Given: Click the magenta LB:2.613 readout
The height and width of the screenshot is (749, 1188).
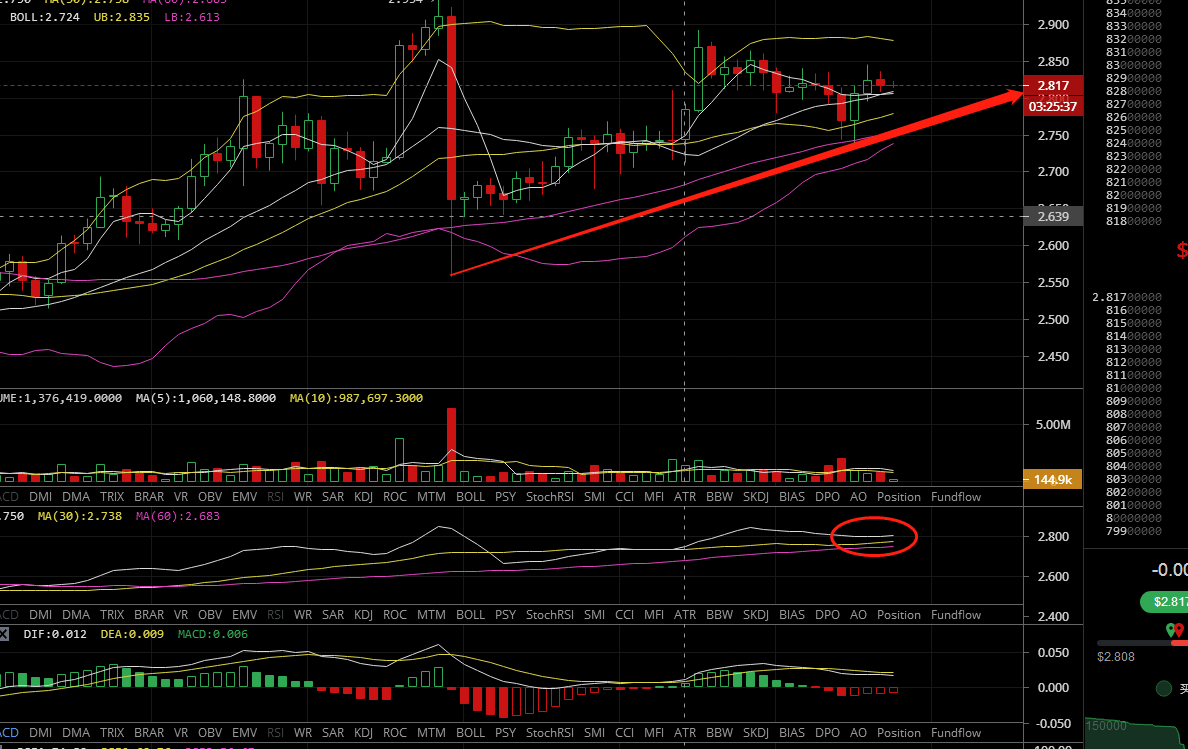Looking at the screenshot, I should pos(192,17).
